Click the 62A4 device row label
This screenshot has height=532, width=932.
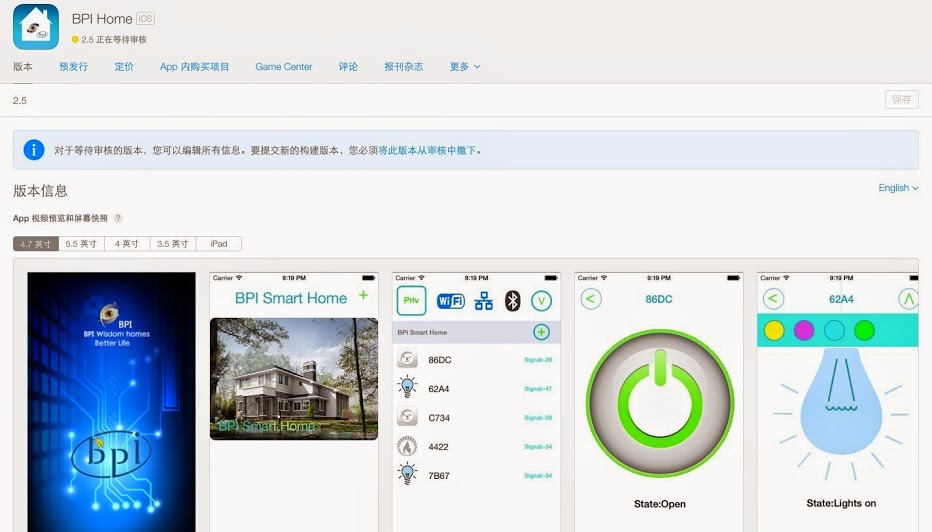pyautogui.click(x=439, y=389)
